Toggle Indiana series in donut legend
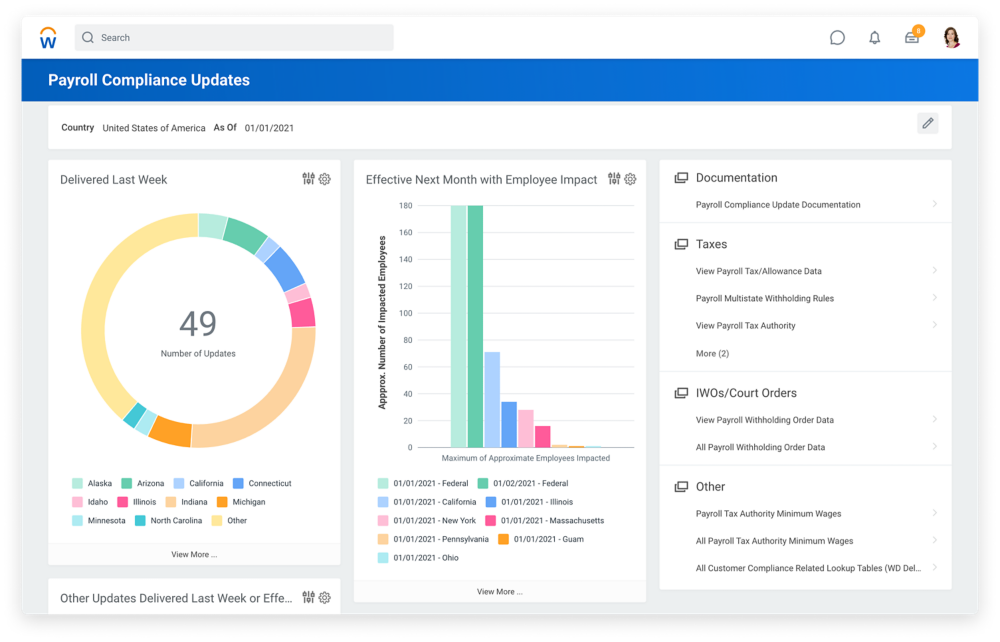Image resolution: width=1000 pixels, height=642 pixels. (x=171, y=502)
